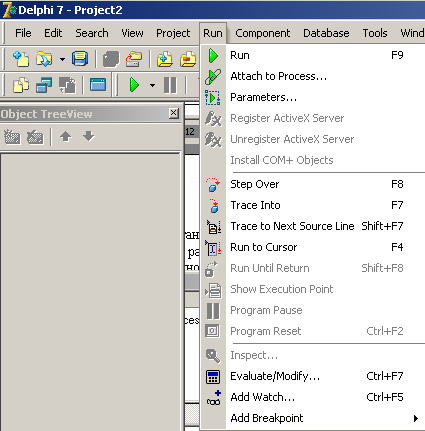Screen dimensions: 425x431
Task: Click the Save toolbar icon
Action: (80, 59)
